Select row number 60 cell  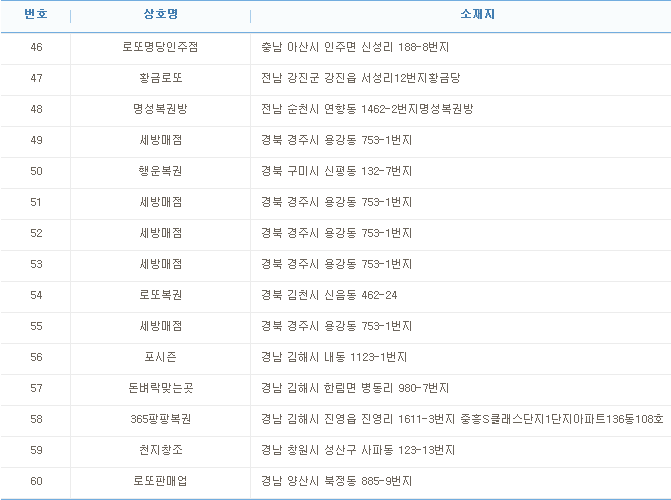(36, 482)
